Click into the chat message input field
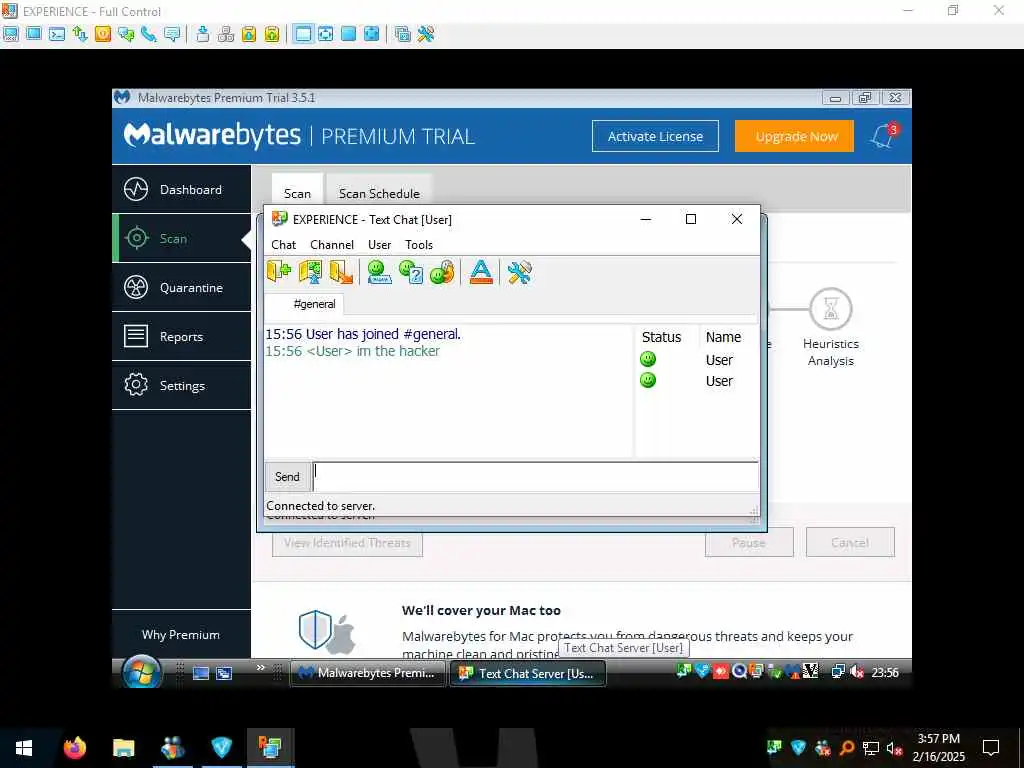The image size is (1024, 768). pyautogui.click(x=536, y=477)
